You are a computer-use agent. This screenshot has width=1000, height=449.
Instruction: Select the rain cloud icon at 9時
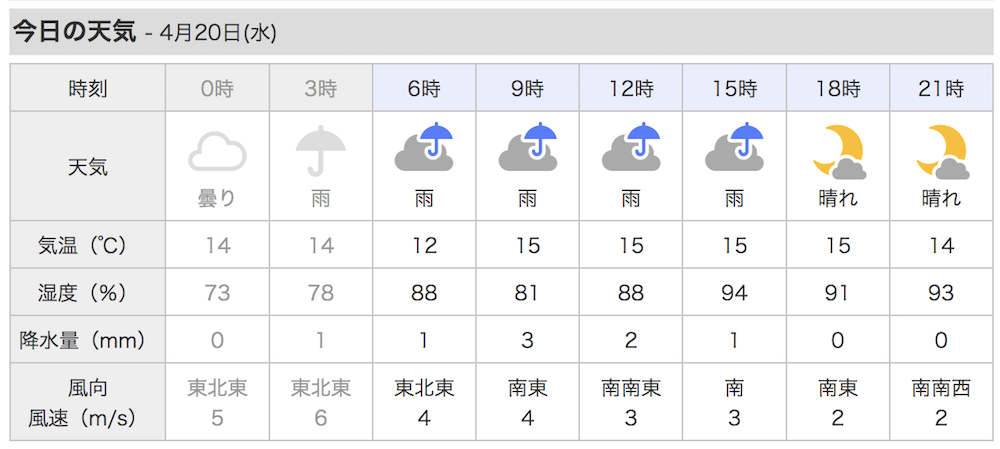(527, 147)
